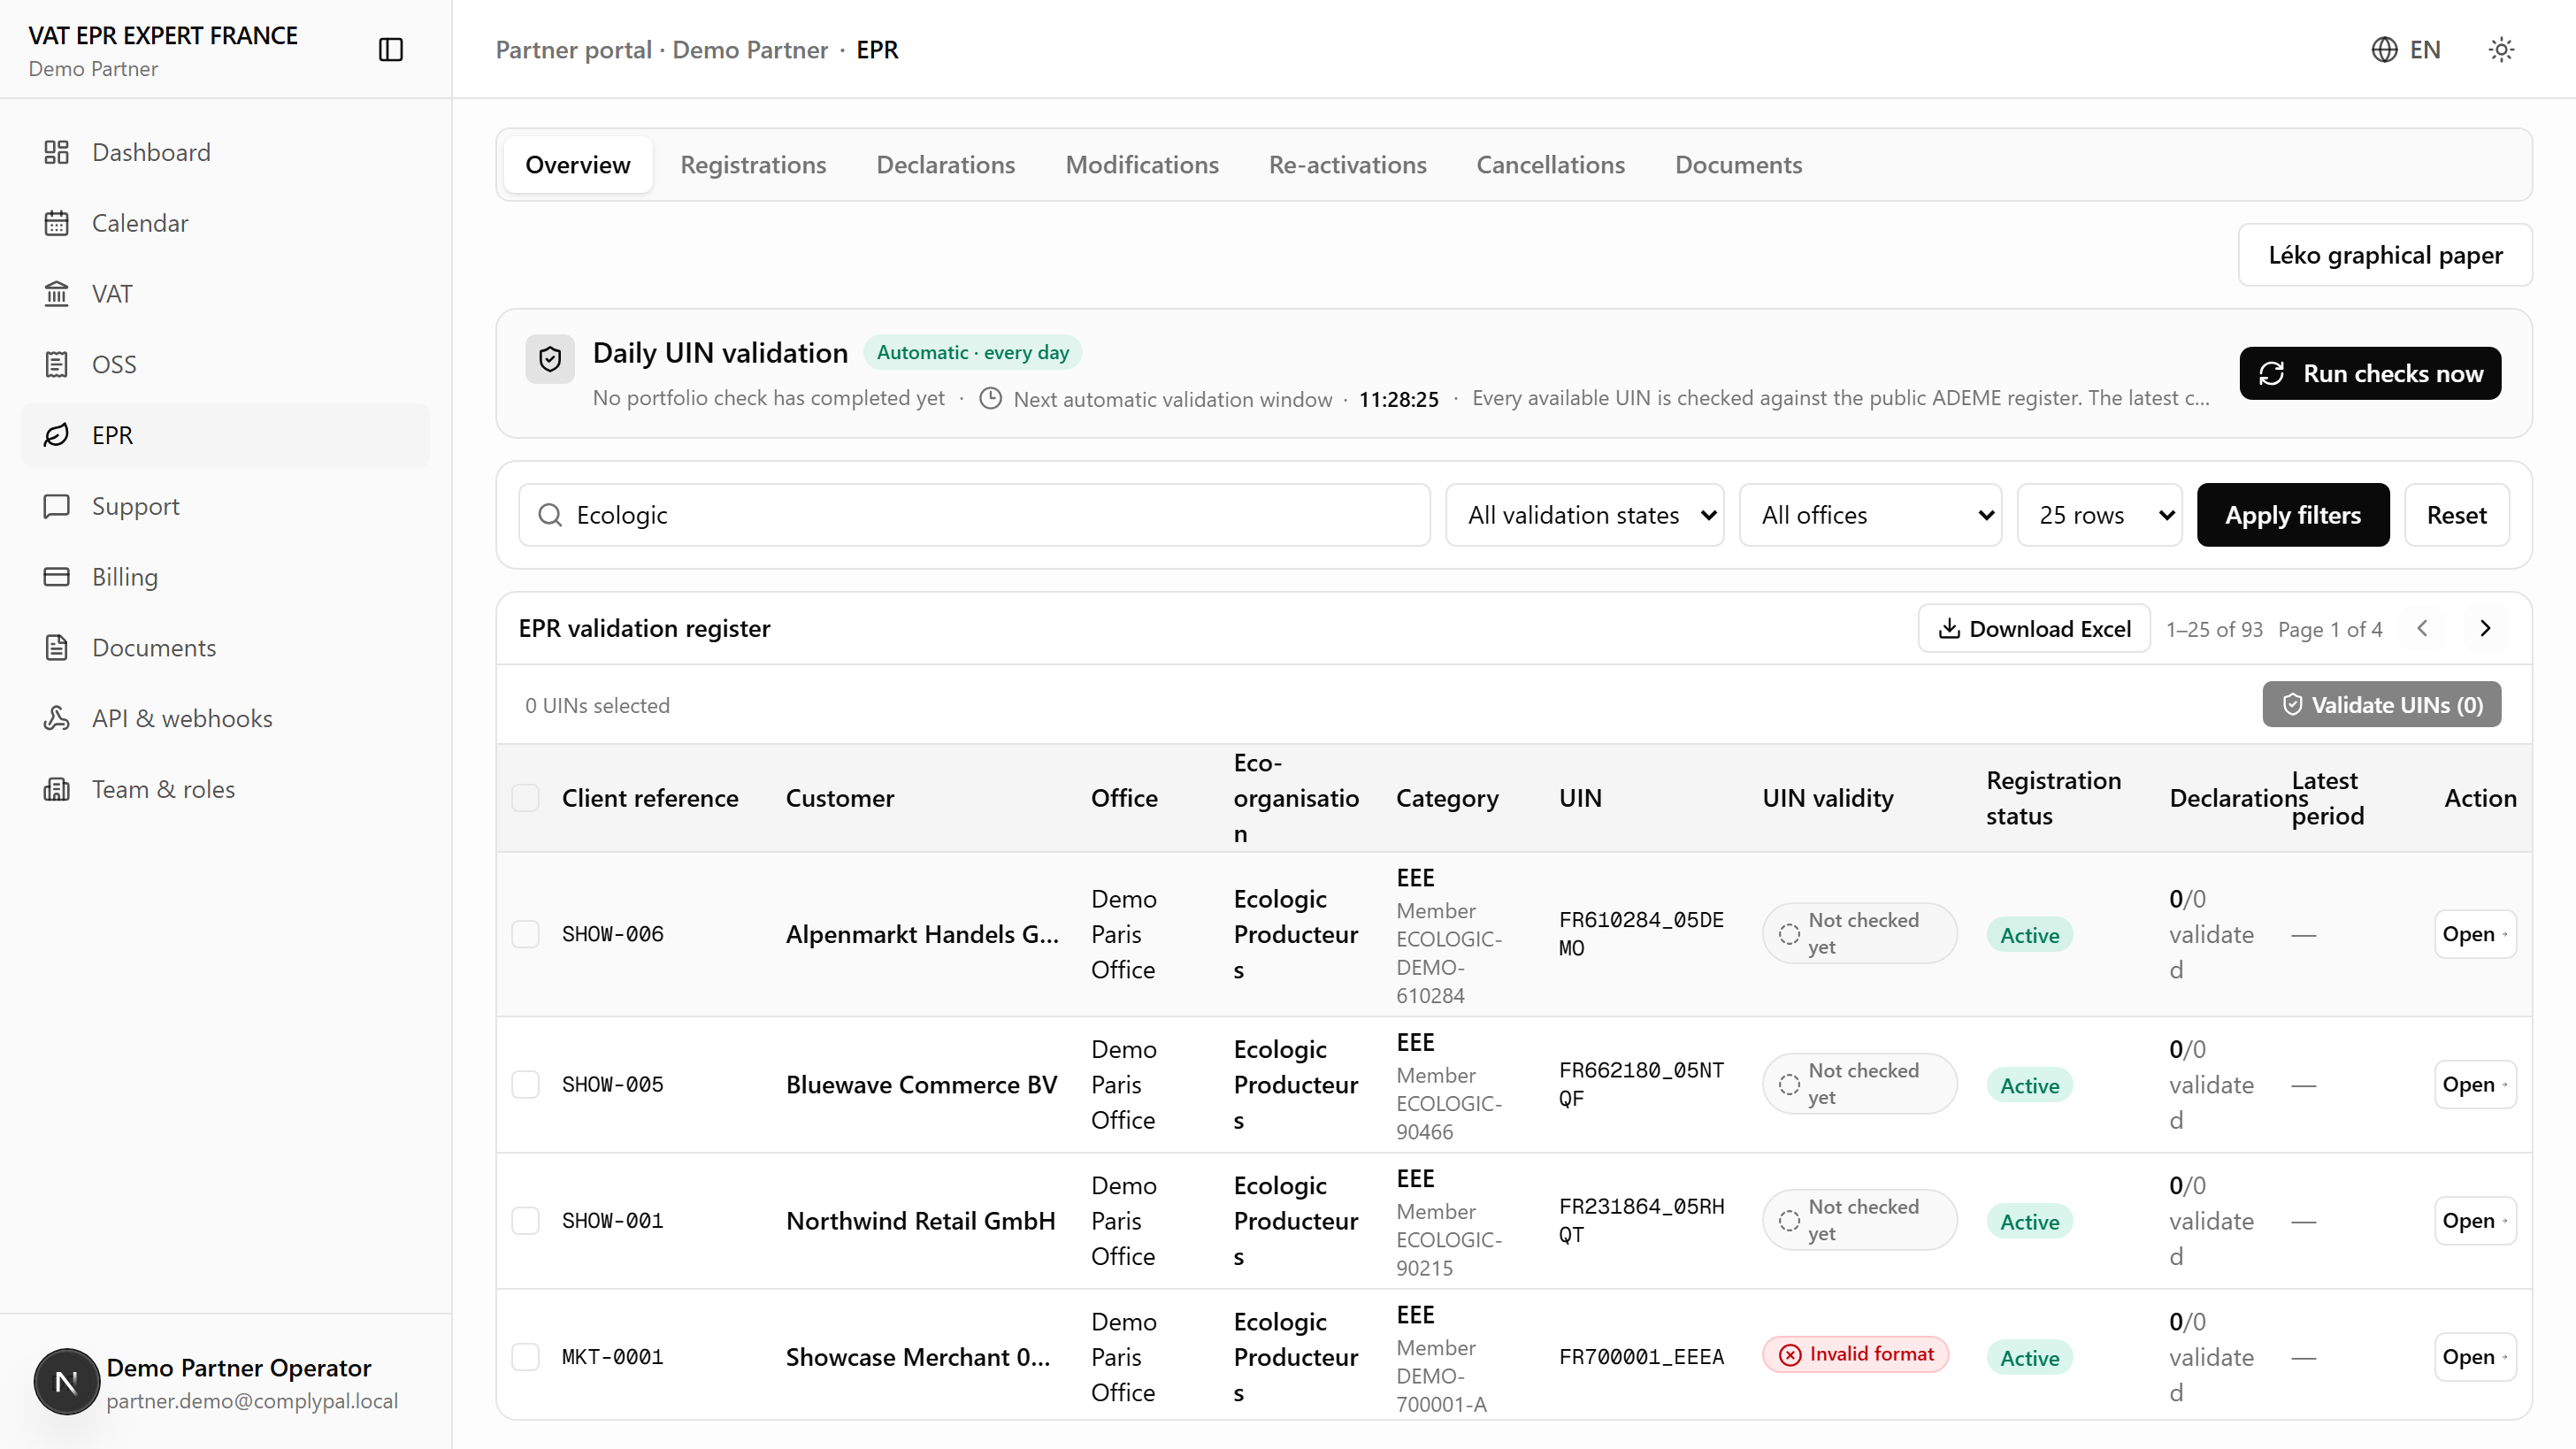2576x1449 pixels.
Task: Open action menu for Bluewave Commerce BV
Action: pos(2475,1085)
